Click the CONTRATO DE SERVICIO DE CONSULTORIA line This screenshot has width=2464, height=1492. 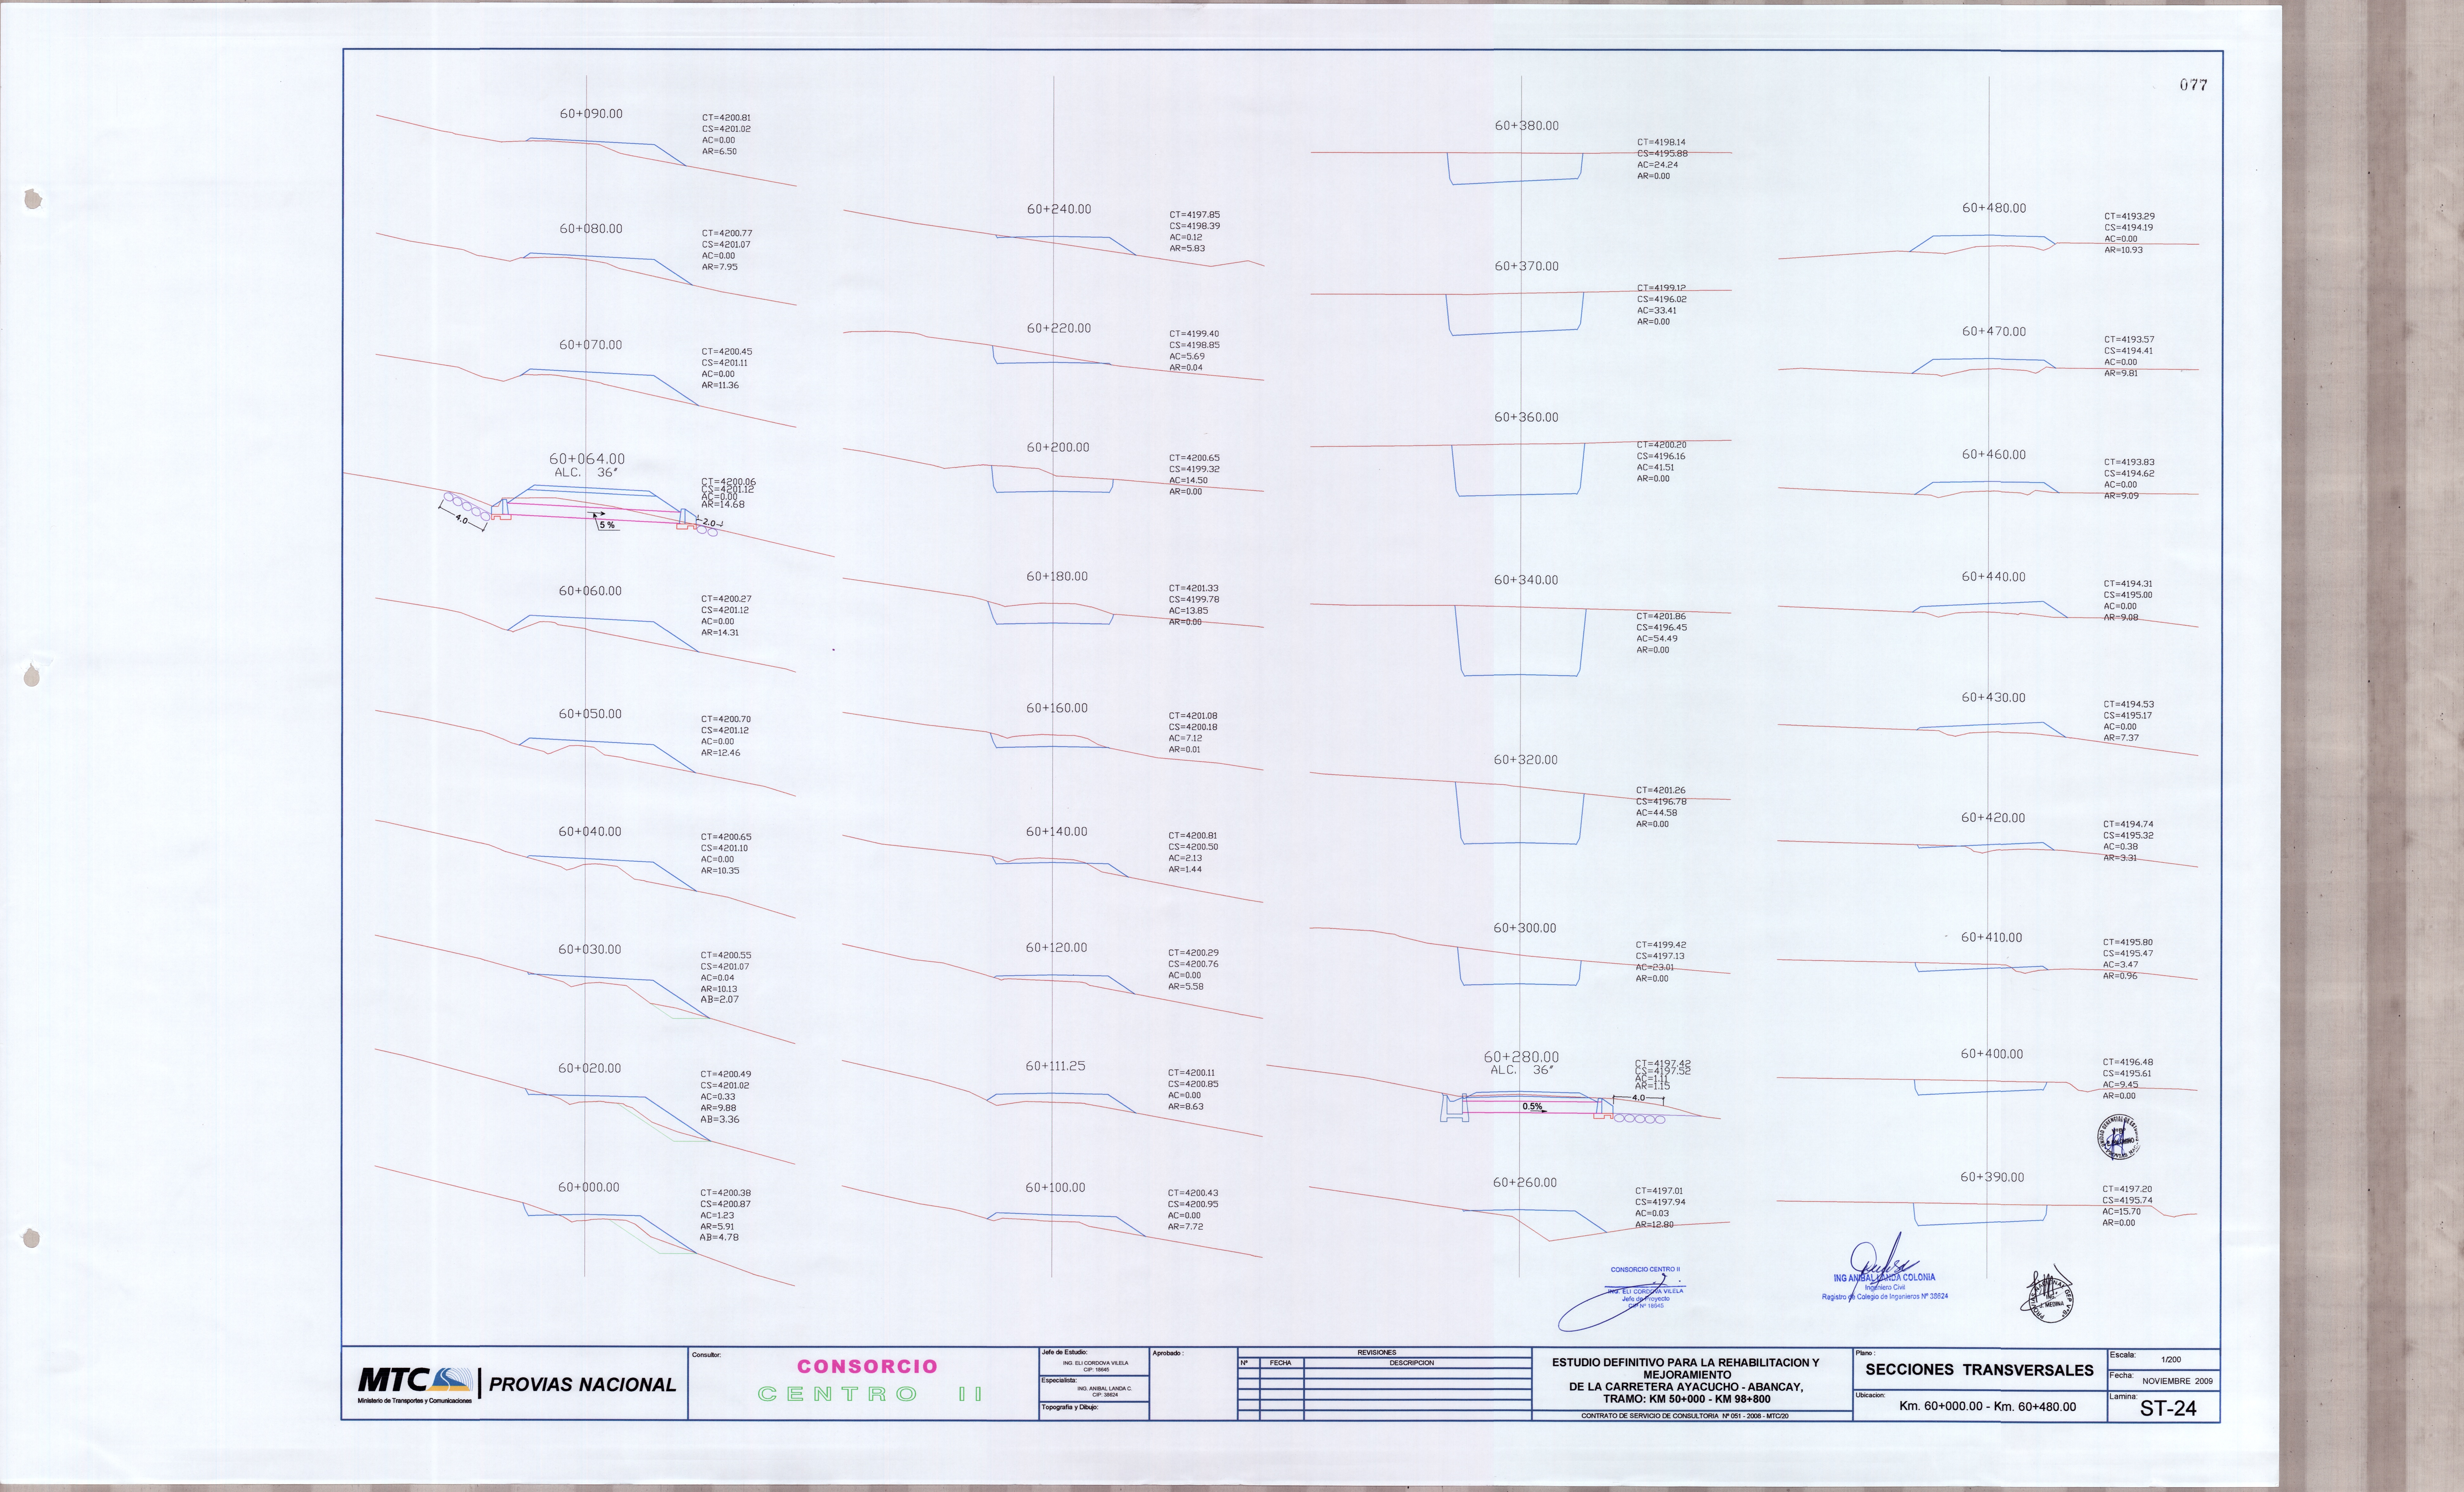[1685, 1416]
